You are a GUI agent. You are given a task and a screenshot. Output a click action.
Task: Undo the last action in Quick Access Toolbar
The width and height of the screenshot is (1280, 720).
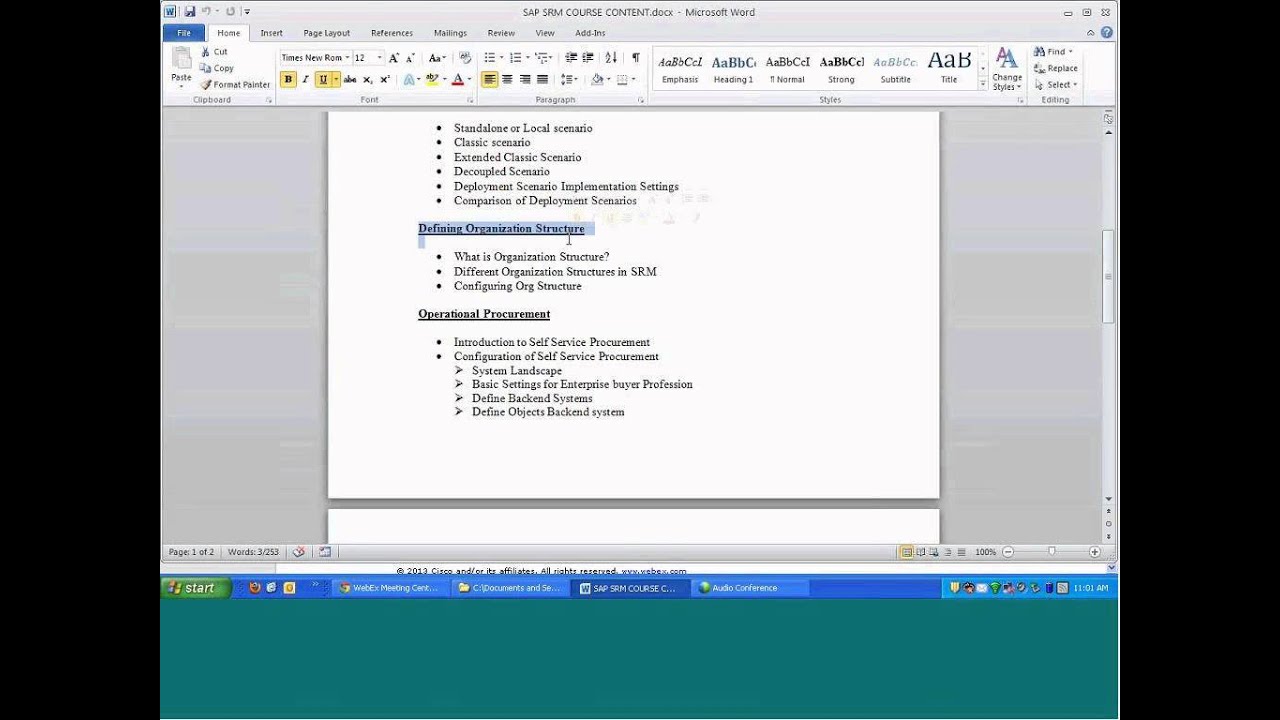[206, 12]
